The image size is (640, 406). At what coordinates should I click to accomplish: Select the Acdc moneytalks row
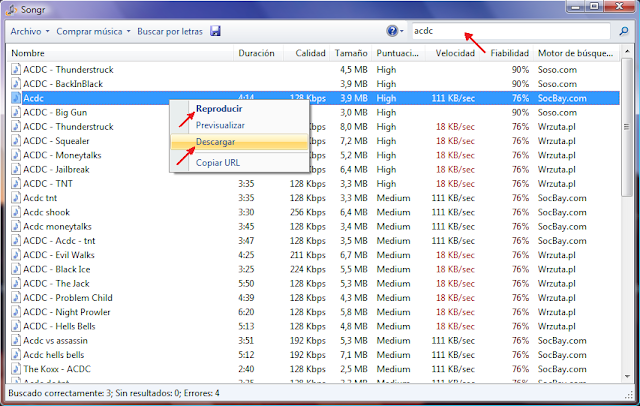tap(313, 226)
